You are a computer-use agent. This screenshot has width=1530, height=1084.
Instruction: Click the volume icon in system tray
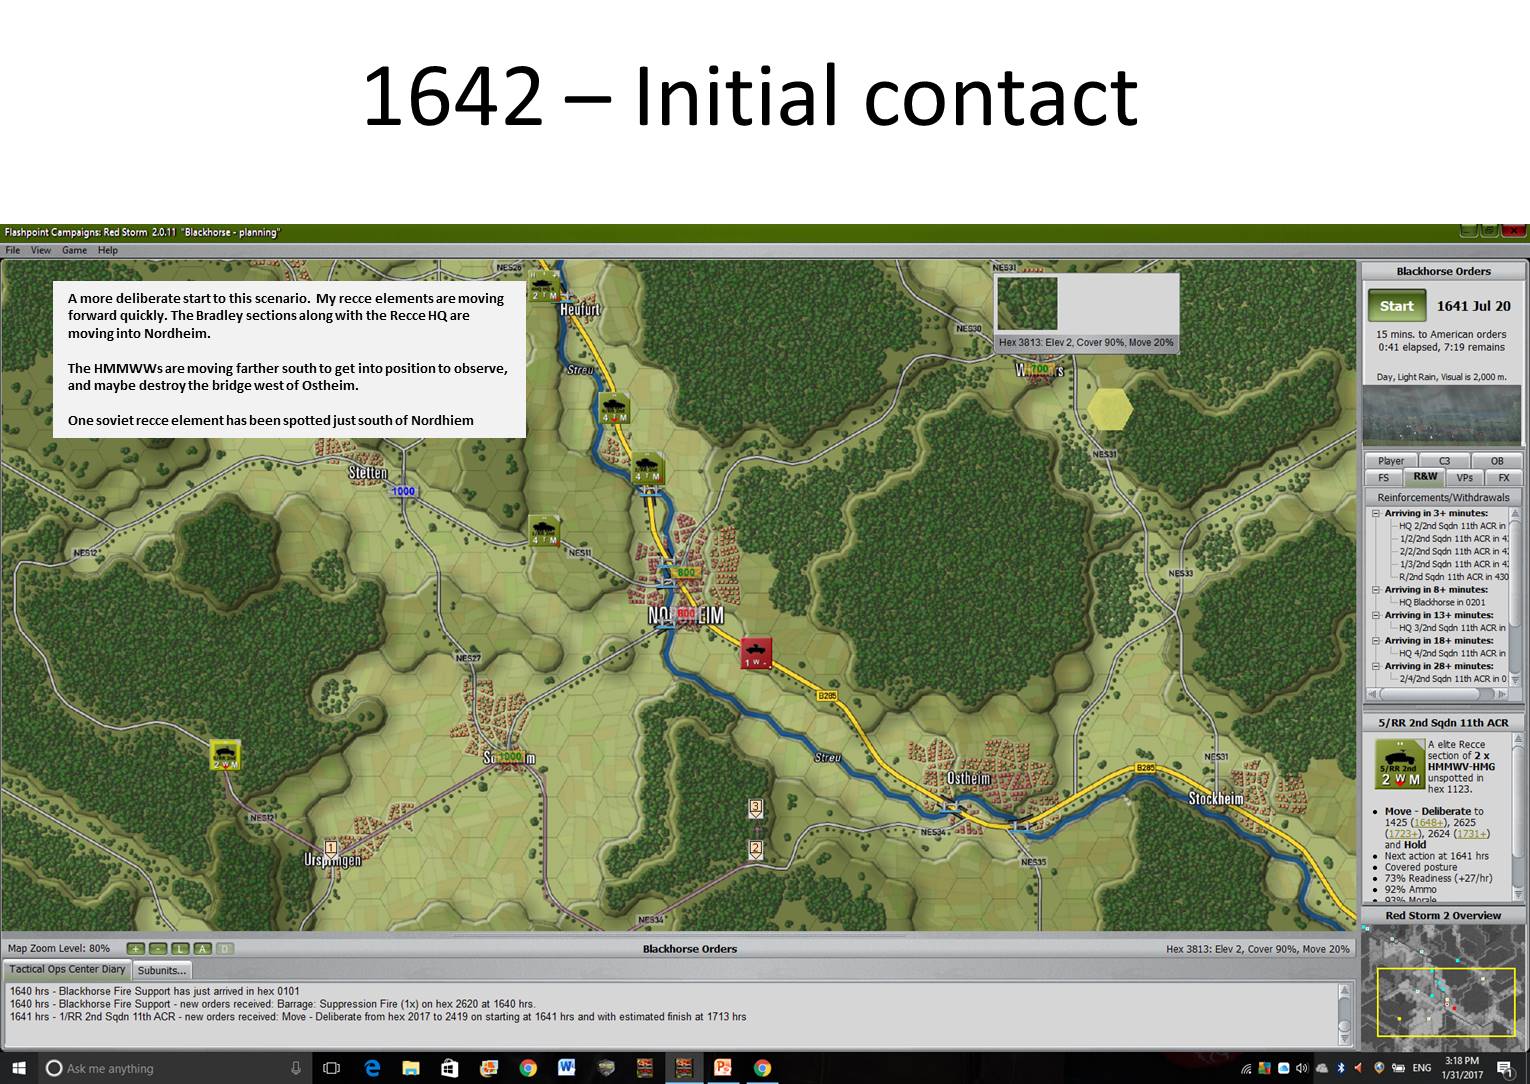1302,1068
